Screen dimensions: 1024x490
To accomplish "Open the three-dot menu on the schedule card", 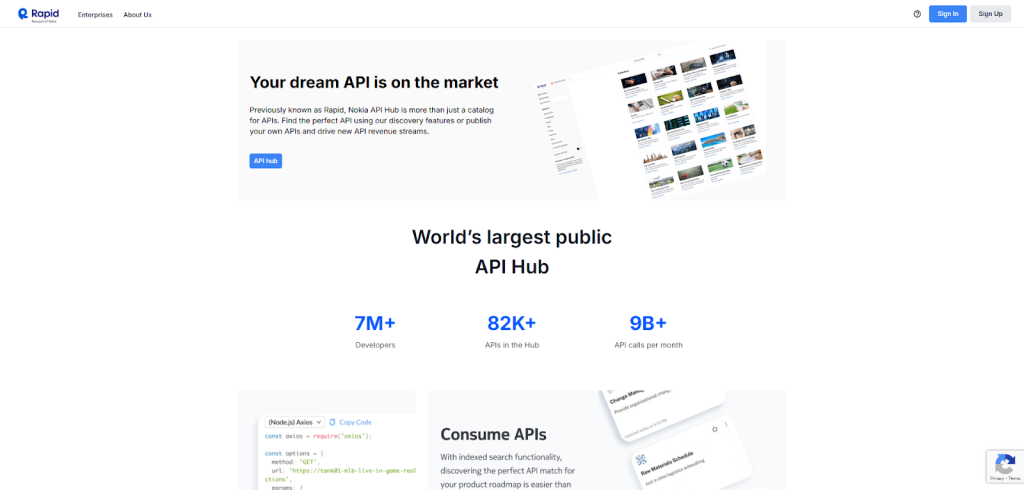I will (x=726, y=425).
